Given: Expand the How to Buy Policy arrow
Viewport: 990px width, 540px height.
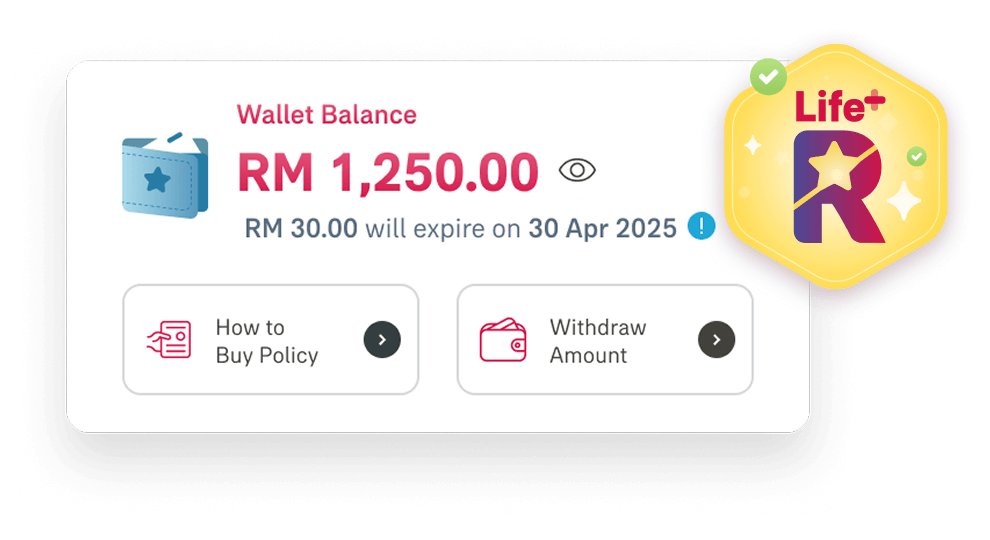Looking at the screenshot, I should [x=382, y=340].
